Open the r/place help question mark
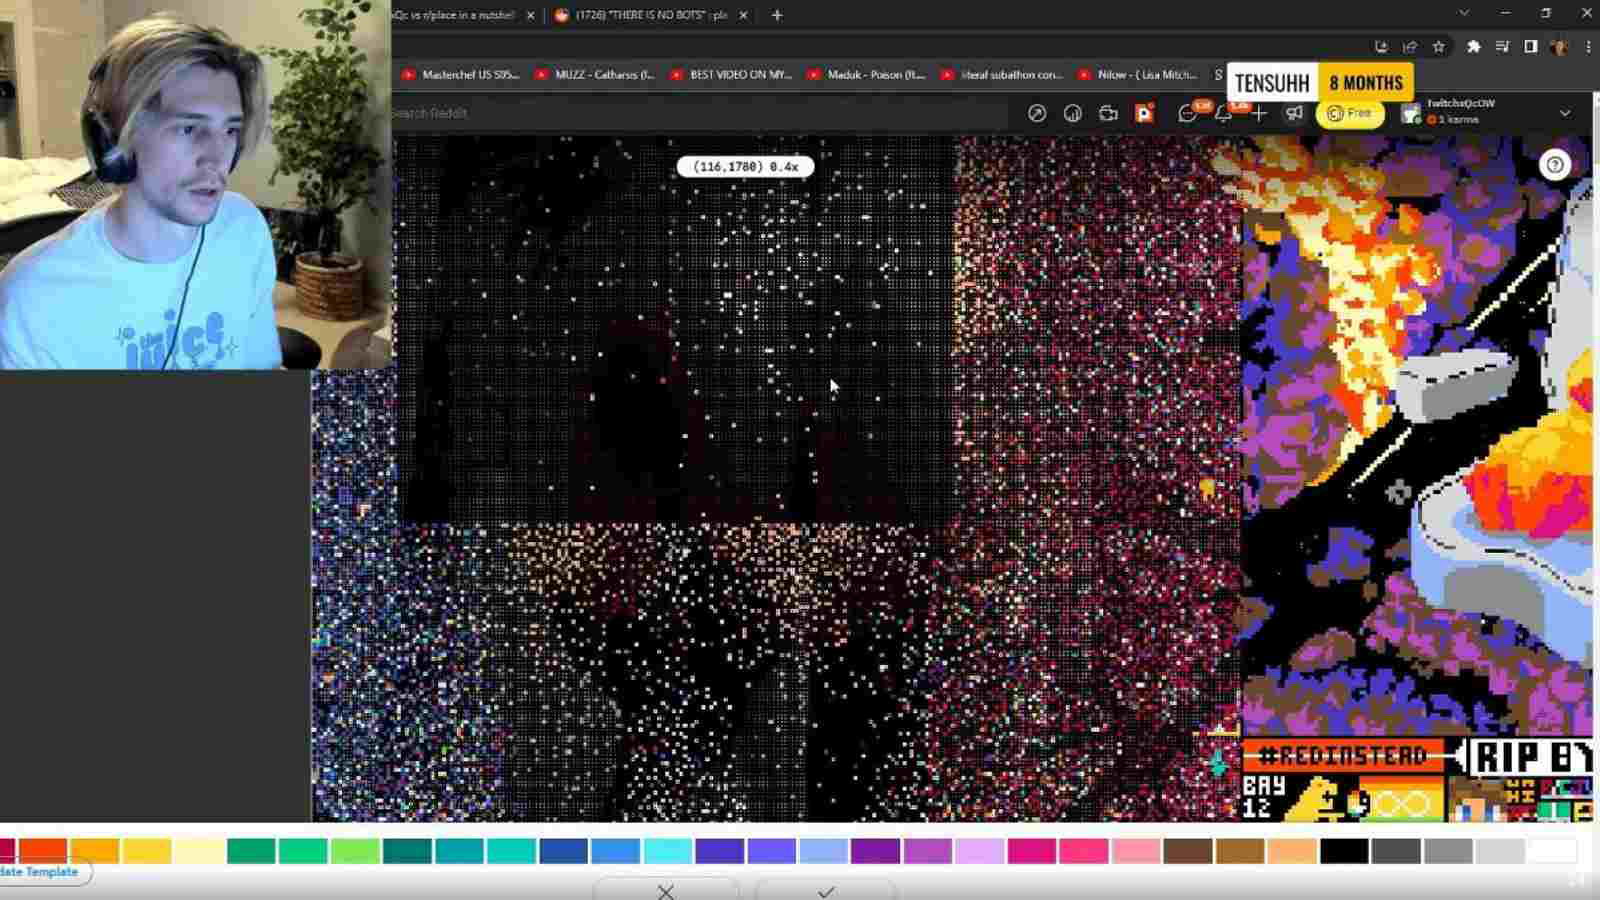Screen dimensions: 1600x900 [1555, 165]
